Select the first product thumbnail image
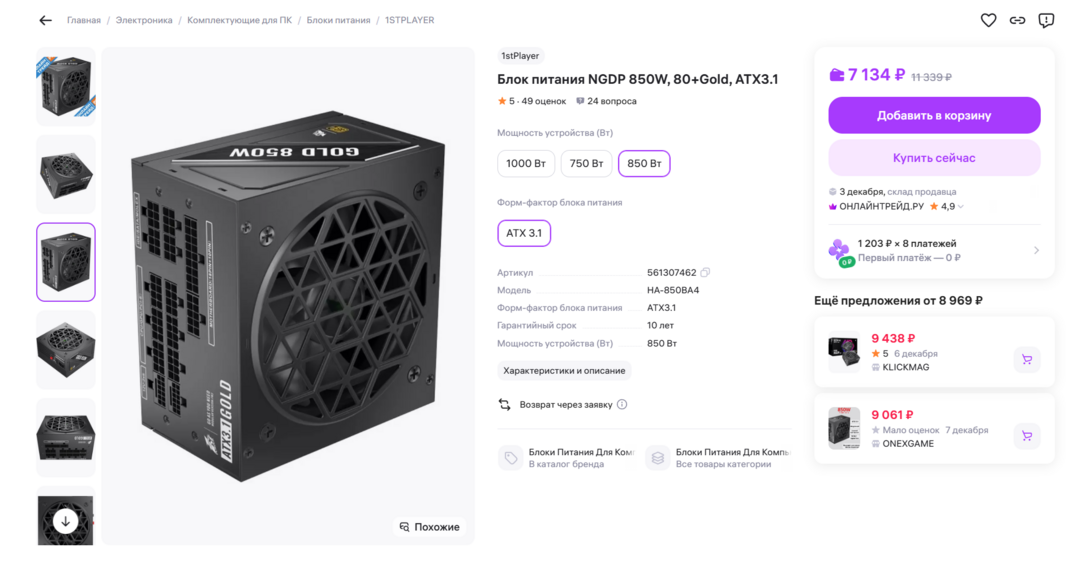The image size is (1090, 573). [66, 87]
